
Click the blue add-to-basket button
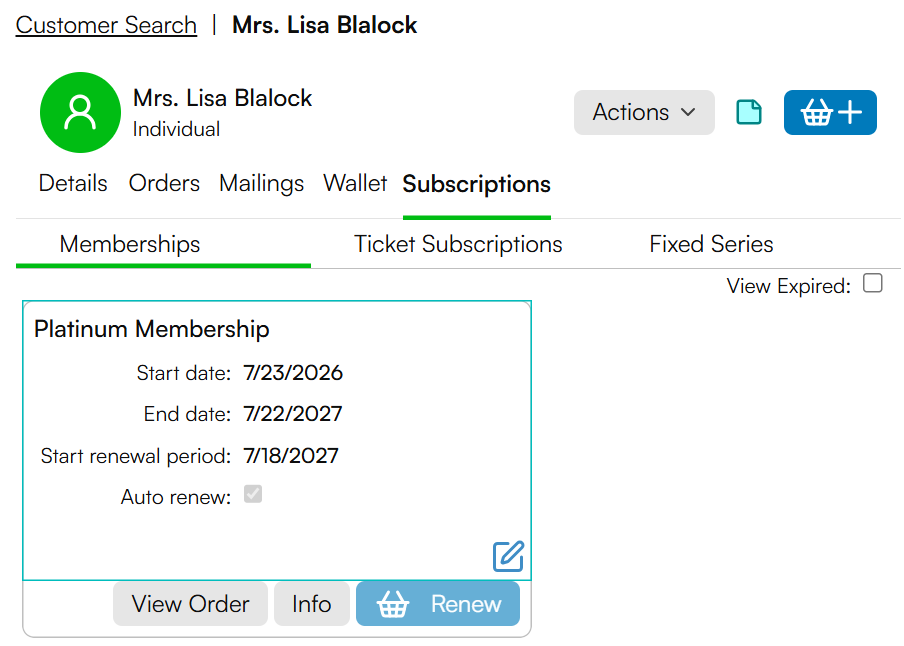pos(830,112)
